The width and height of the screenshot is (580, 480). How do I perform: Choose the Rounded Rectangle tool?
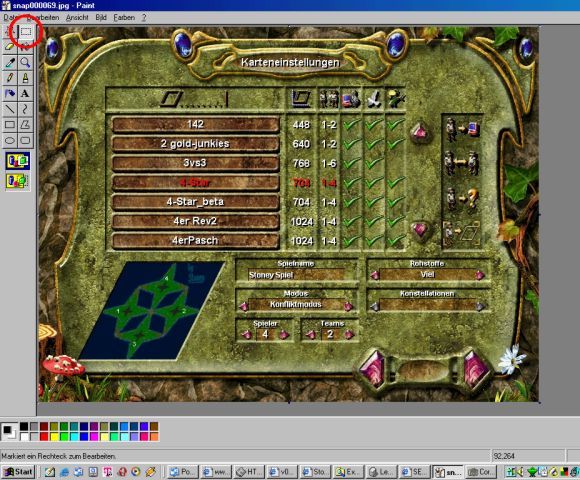(25, 141)
